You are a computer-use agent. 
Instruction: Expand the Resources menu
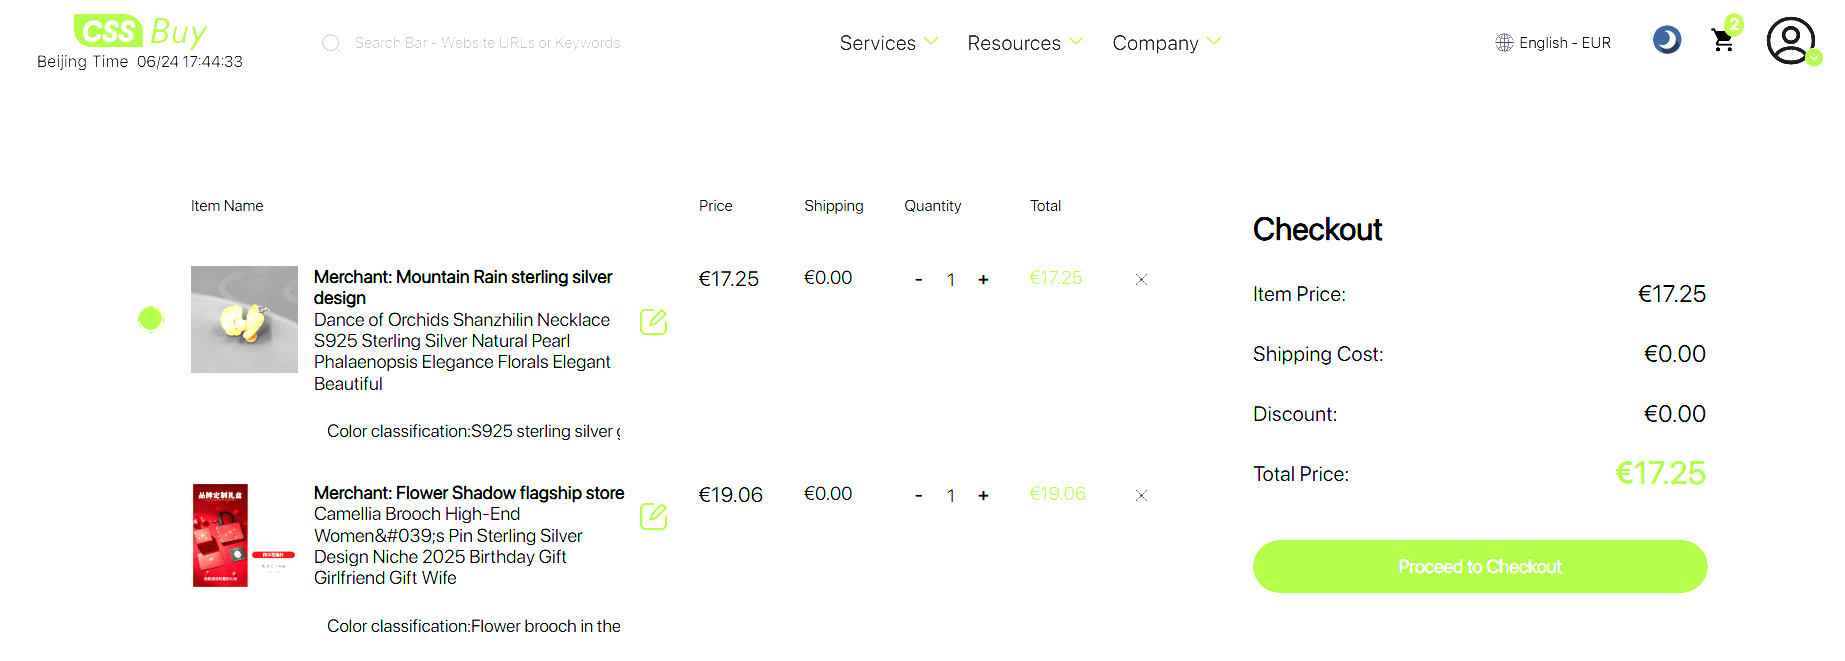(1025, 43)
